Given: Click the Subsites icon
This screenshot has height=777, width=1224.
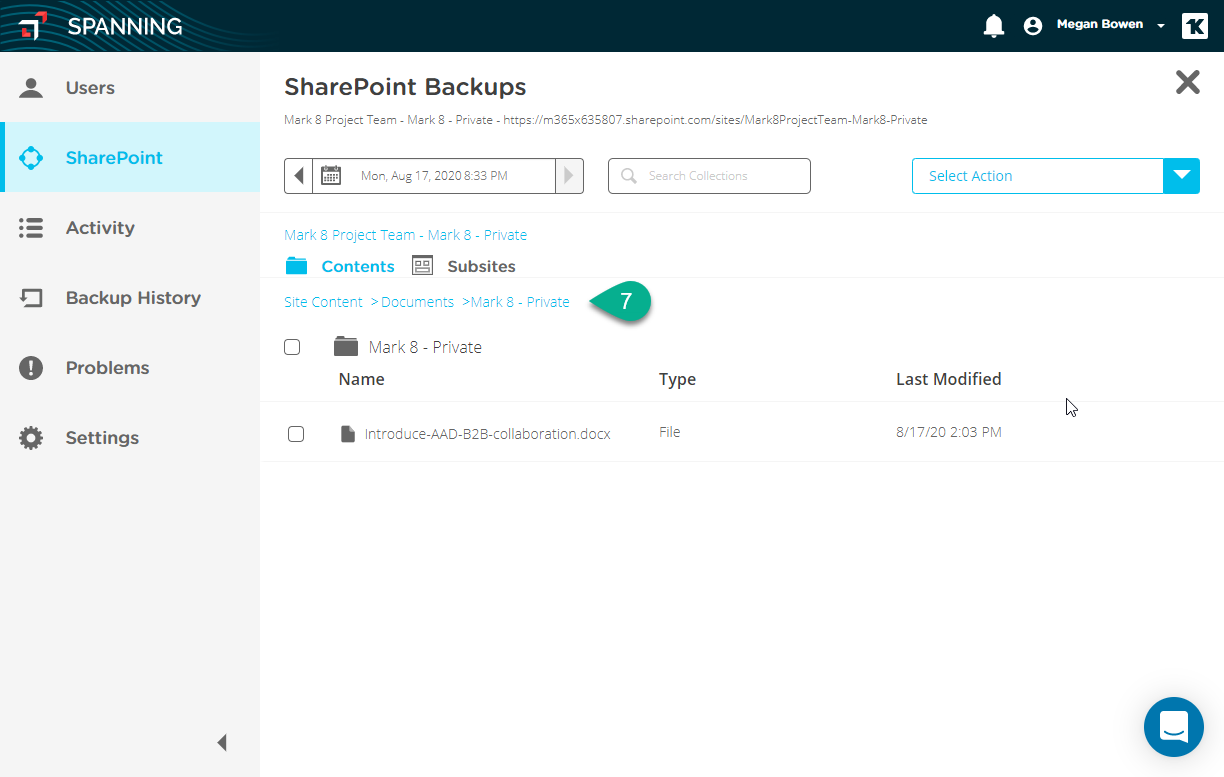Looking at the screenshot, I should [422, 266].
